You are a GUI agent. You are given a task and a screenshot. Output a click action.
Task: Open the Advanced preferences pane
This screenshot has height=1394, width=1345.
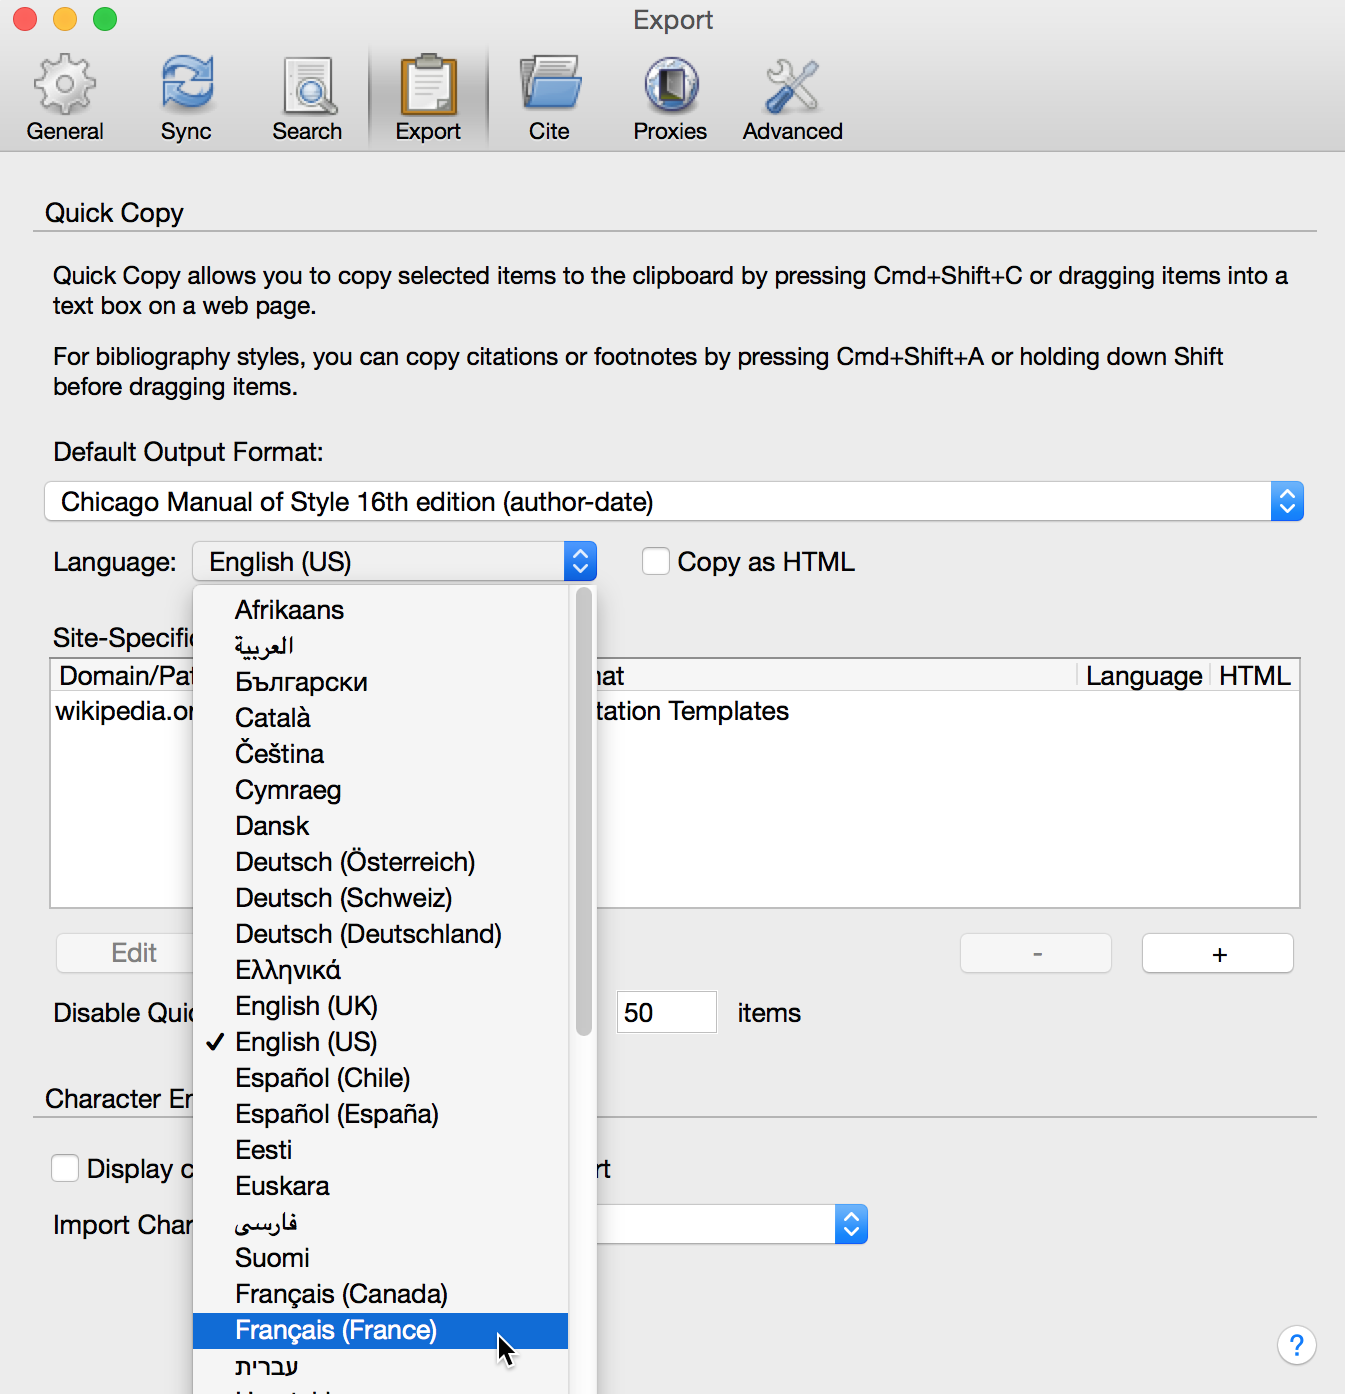pyautogui.click(x=791, y=95)
